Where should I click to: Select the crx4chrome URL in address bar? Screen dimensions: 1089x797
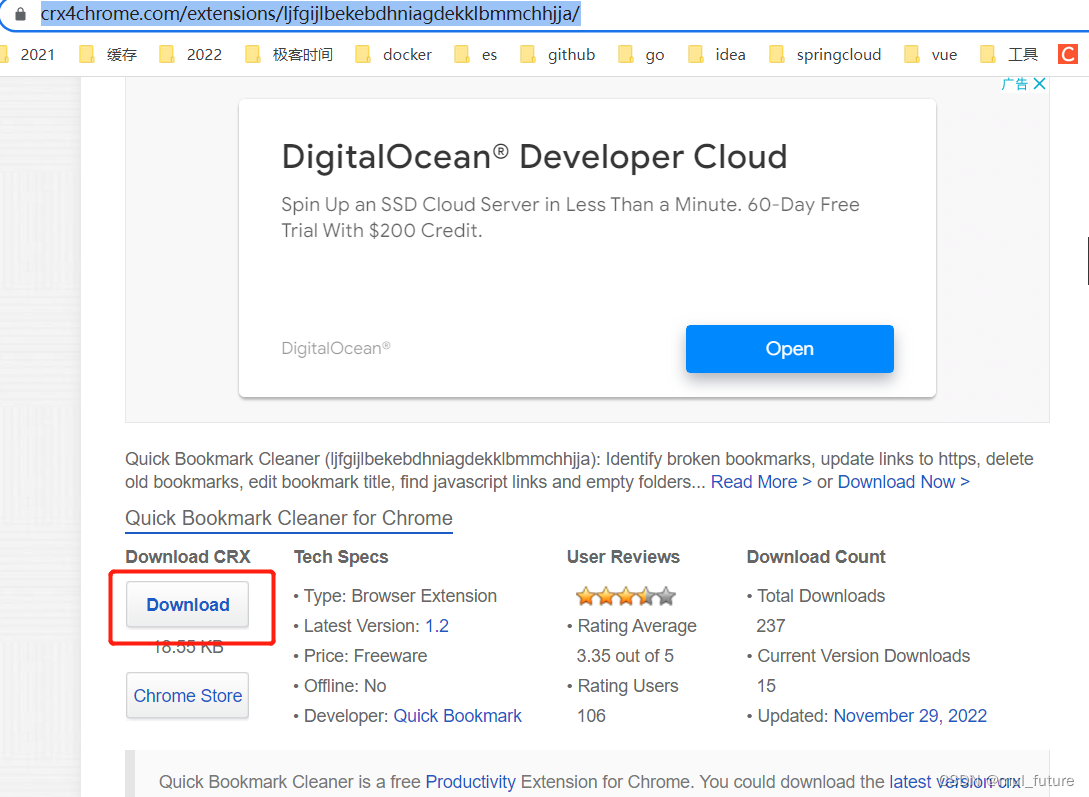[310, 13]
